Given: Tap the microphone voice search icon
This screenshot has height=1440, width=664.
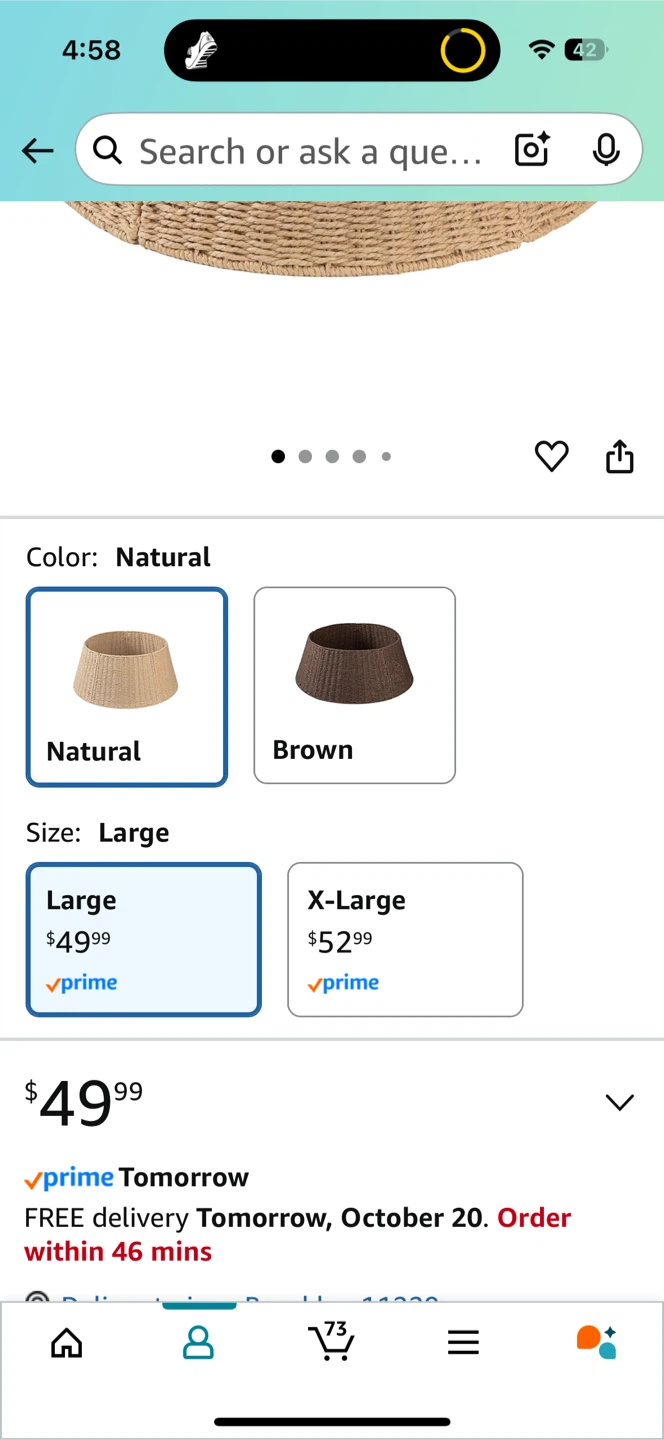Looking at the screenshot, I should click(605, 150).
